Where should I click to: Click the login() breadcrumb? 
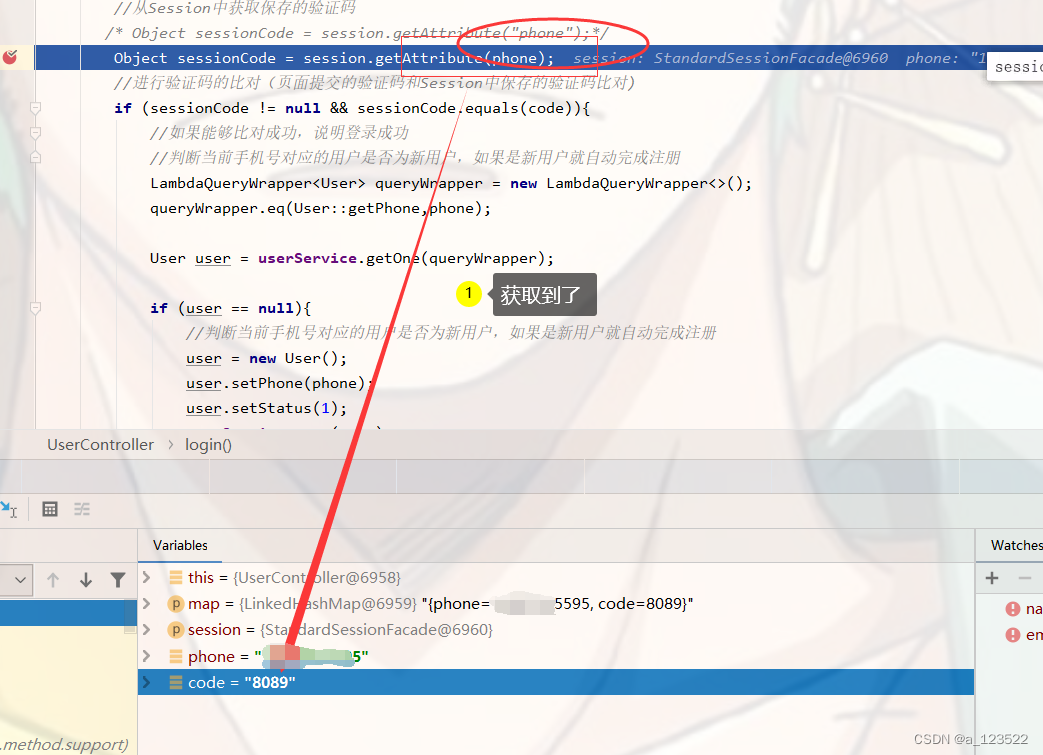(206, 444)
